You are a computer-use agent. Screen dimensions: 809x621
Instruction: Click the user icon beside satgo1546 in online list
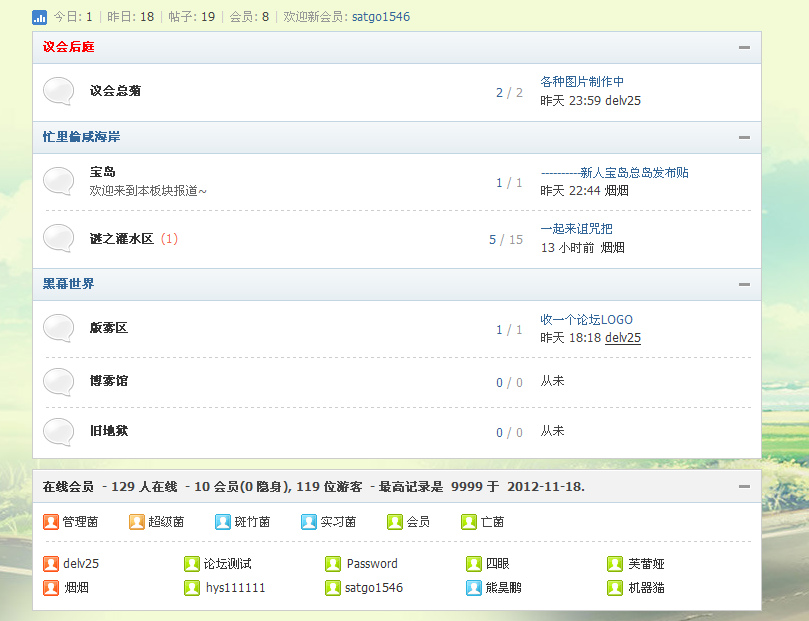point(333,587)
